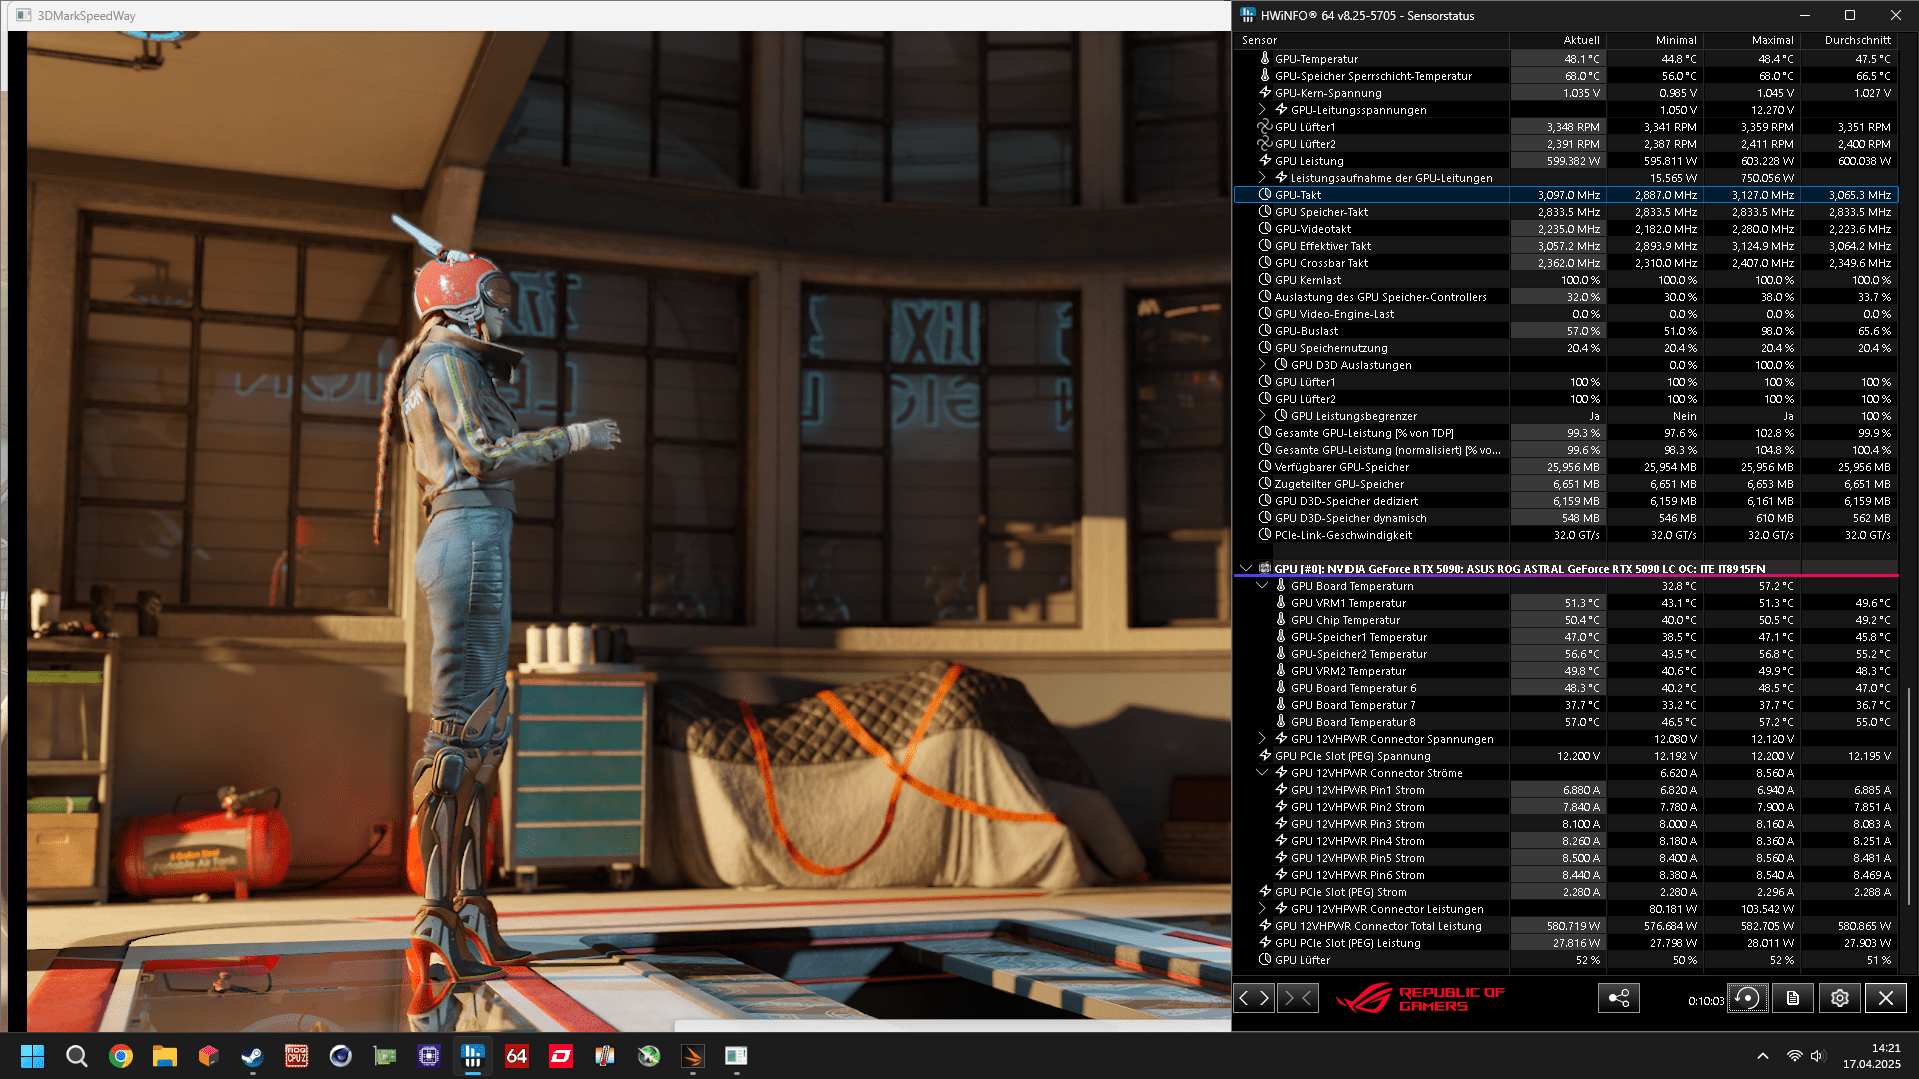This screenshot has height=1079, width=1919.
Task: Open the Wi-Fi network tray icon
Action: click(x=1794, y=1056)
